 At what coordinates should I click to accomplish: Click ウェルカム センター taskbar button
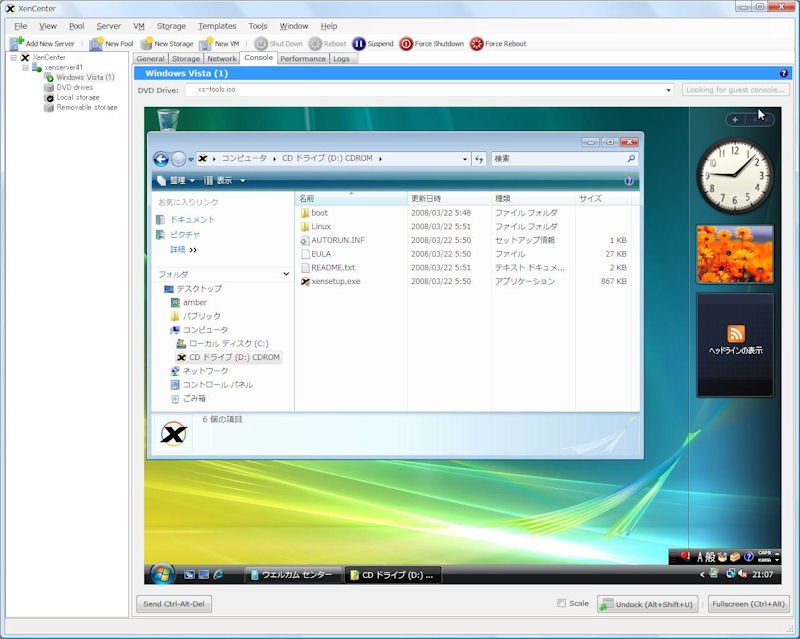coord(292,575)
